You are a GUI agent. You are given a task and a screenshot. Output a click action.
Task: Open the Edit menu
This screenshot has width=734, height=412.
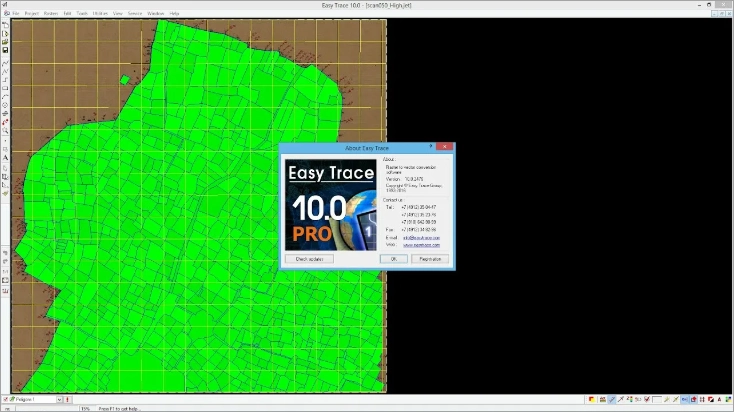(67, 14)
